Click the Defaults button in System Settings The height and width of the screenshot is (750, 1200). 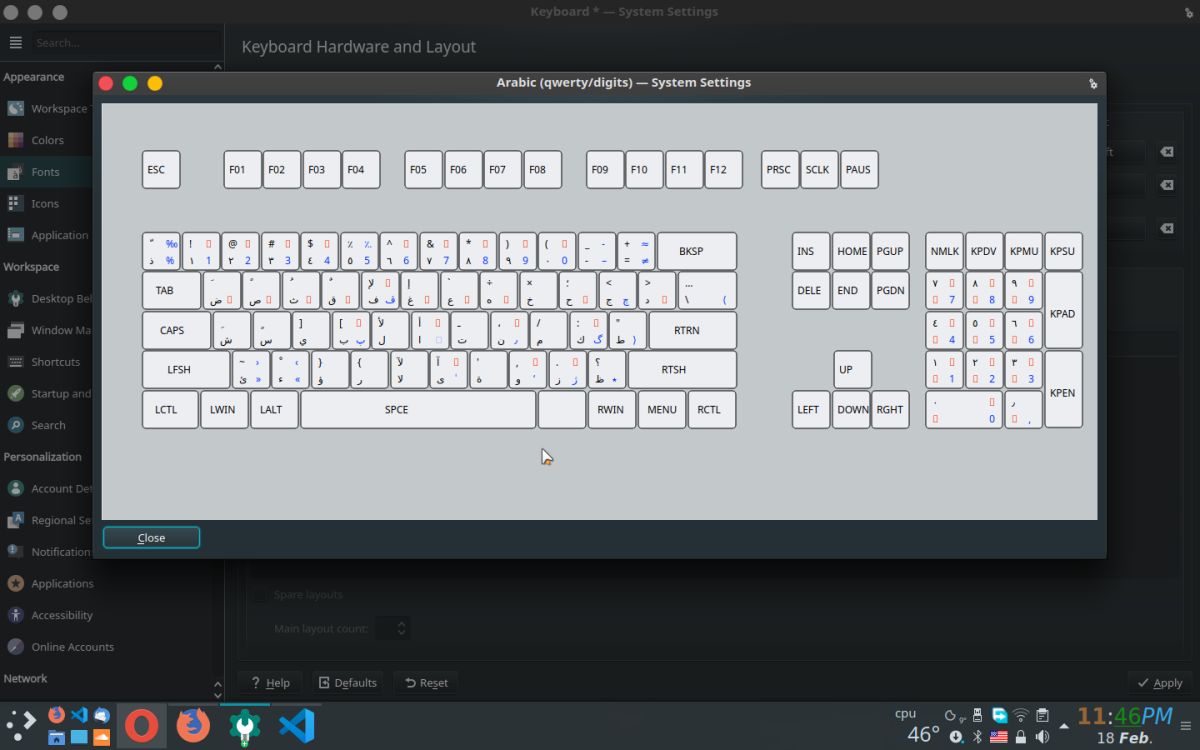(x=348, y=683)
